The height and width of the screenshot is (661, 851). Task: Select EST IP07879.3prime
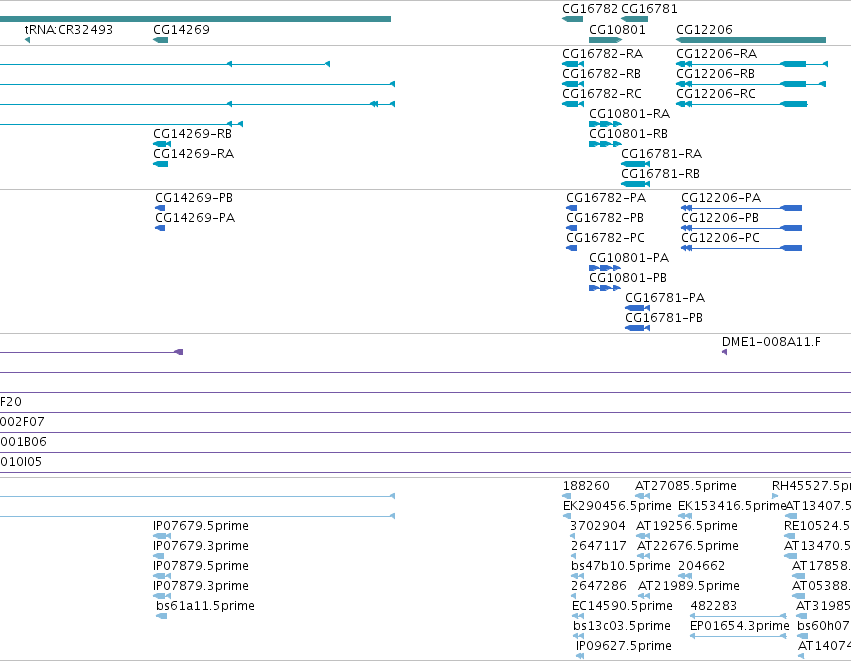pos(201,587)
